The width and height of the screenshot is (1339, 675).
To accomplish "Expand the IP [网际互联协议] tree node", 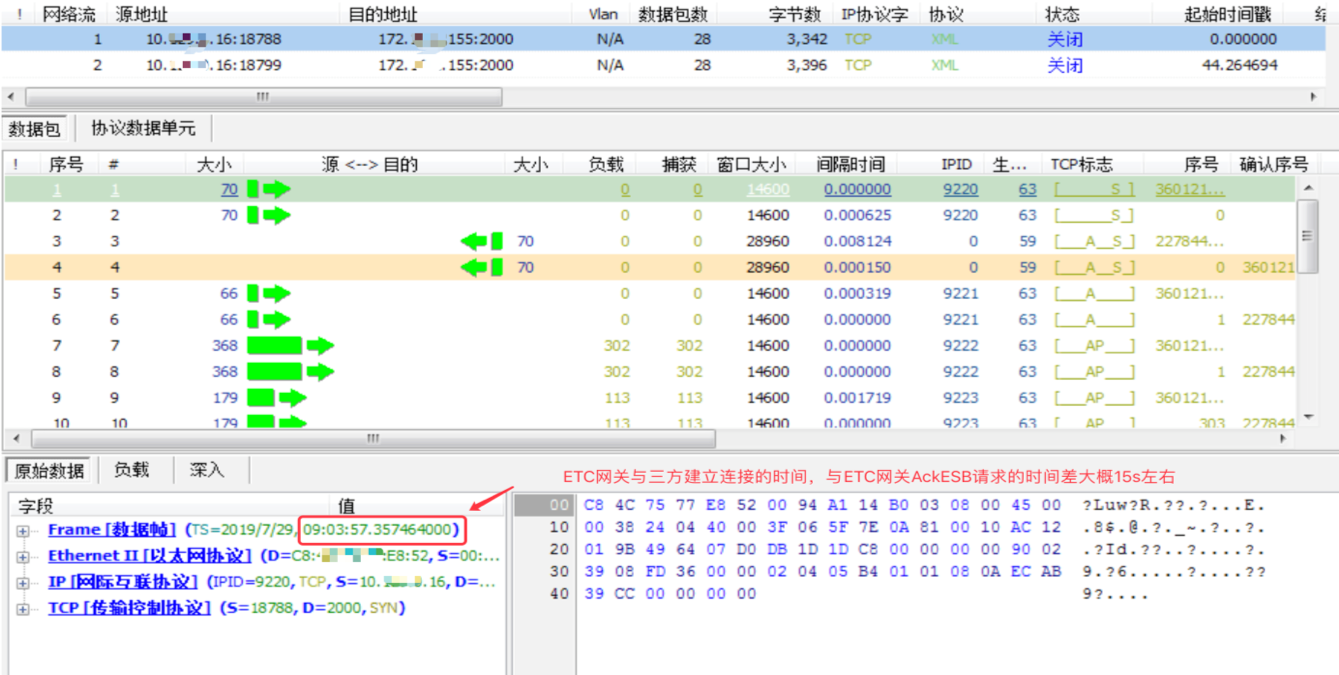I will pyautogui.click(x=22, y=582).
